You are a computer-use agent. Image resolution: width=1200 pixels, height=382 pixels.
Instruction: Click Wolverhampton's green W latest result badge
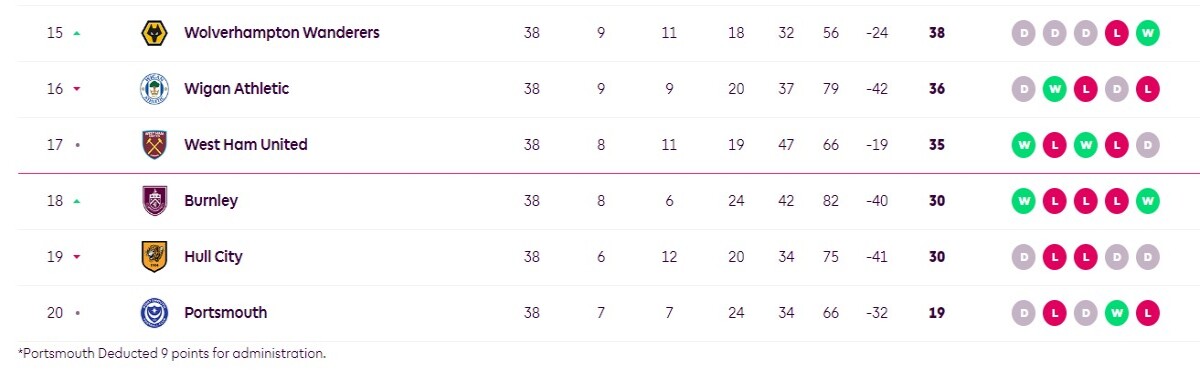pyautogui.click(x=1148, y=33)
